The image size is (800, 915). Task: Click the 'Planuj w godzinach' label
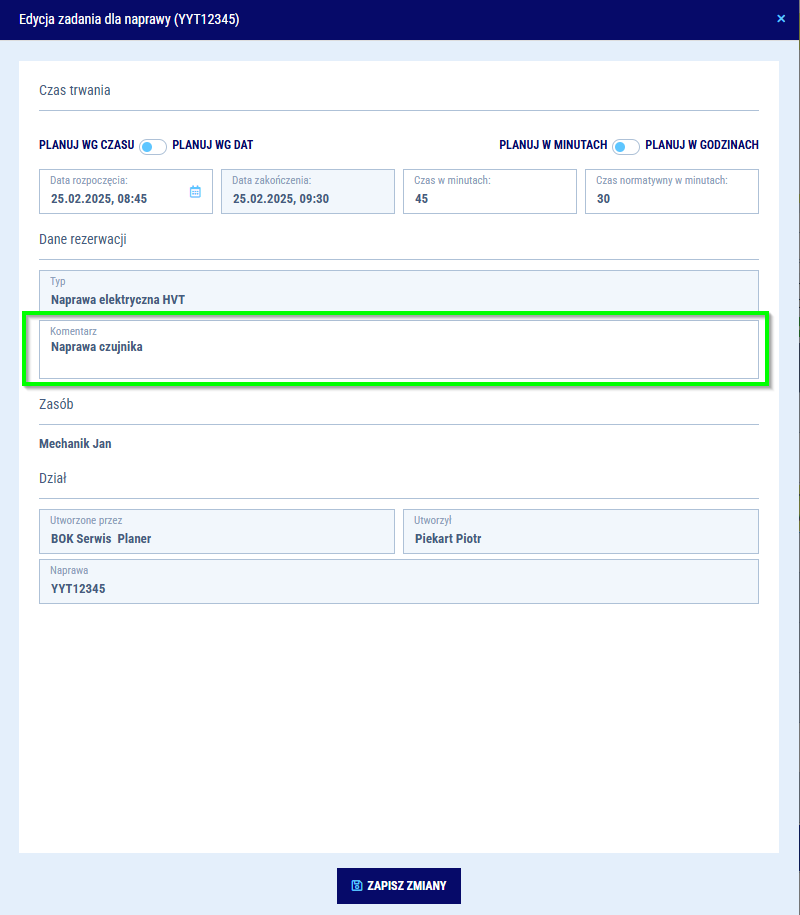(701, 145)
